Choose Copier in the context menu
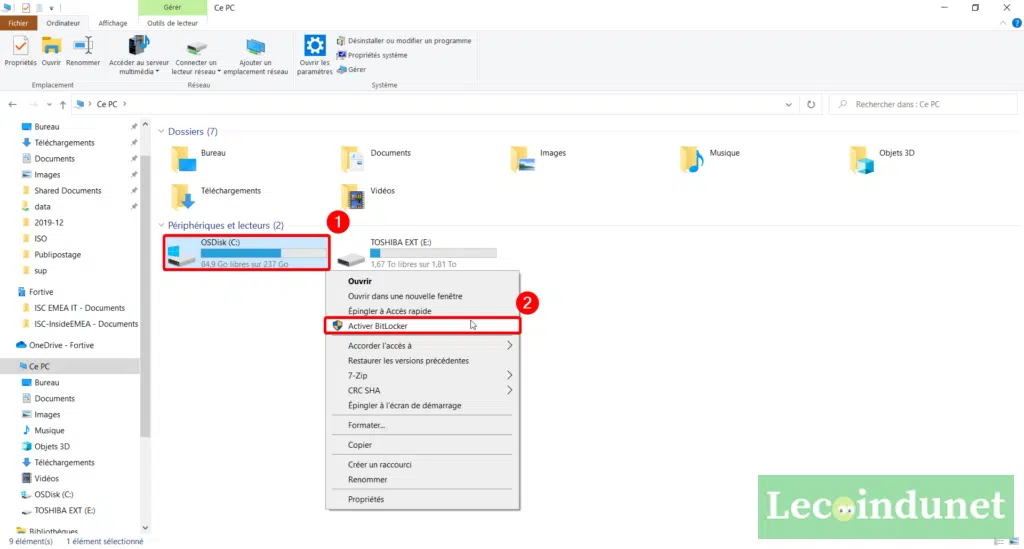This screenshot has width=1024, height=549. 423,445
